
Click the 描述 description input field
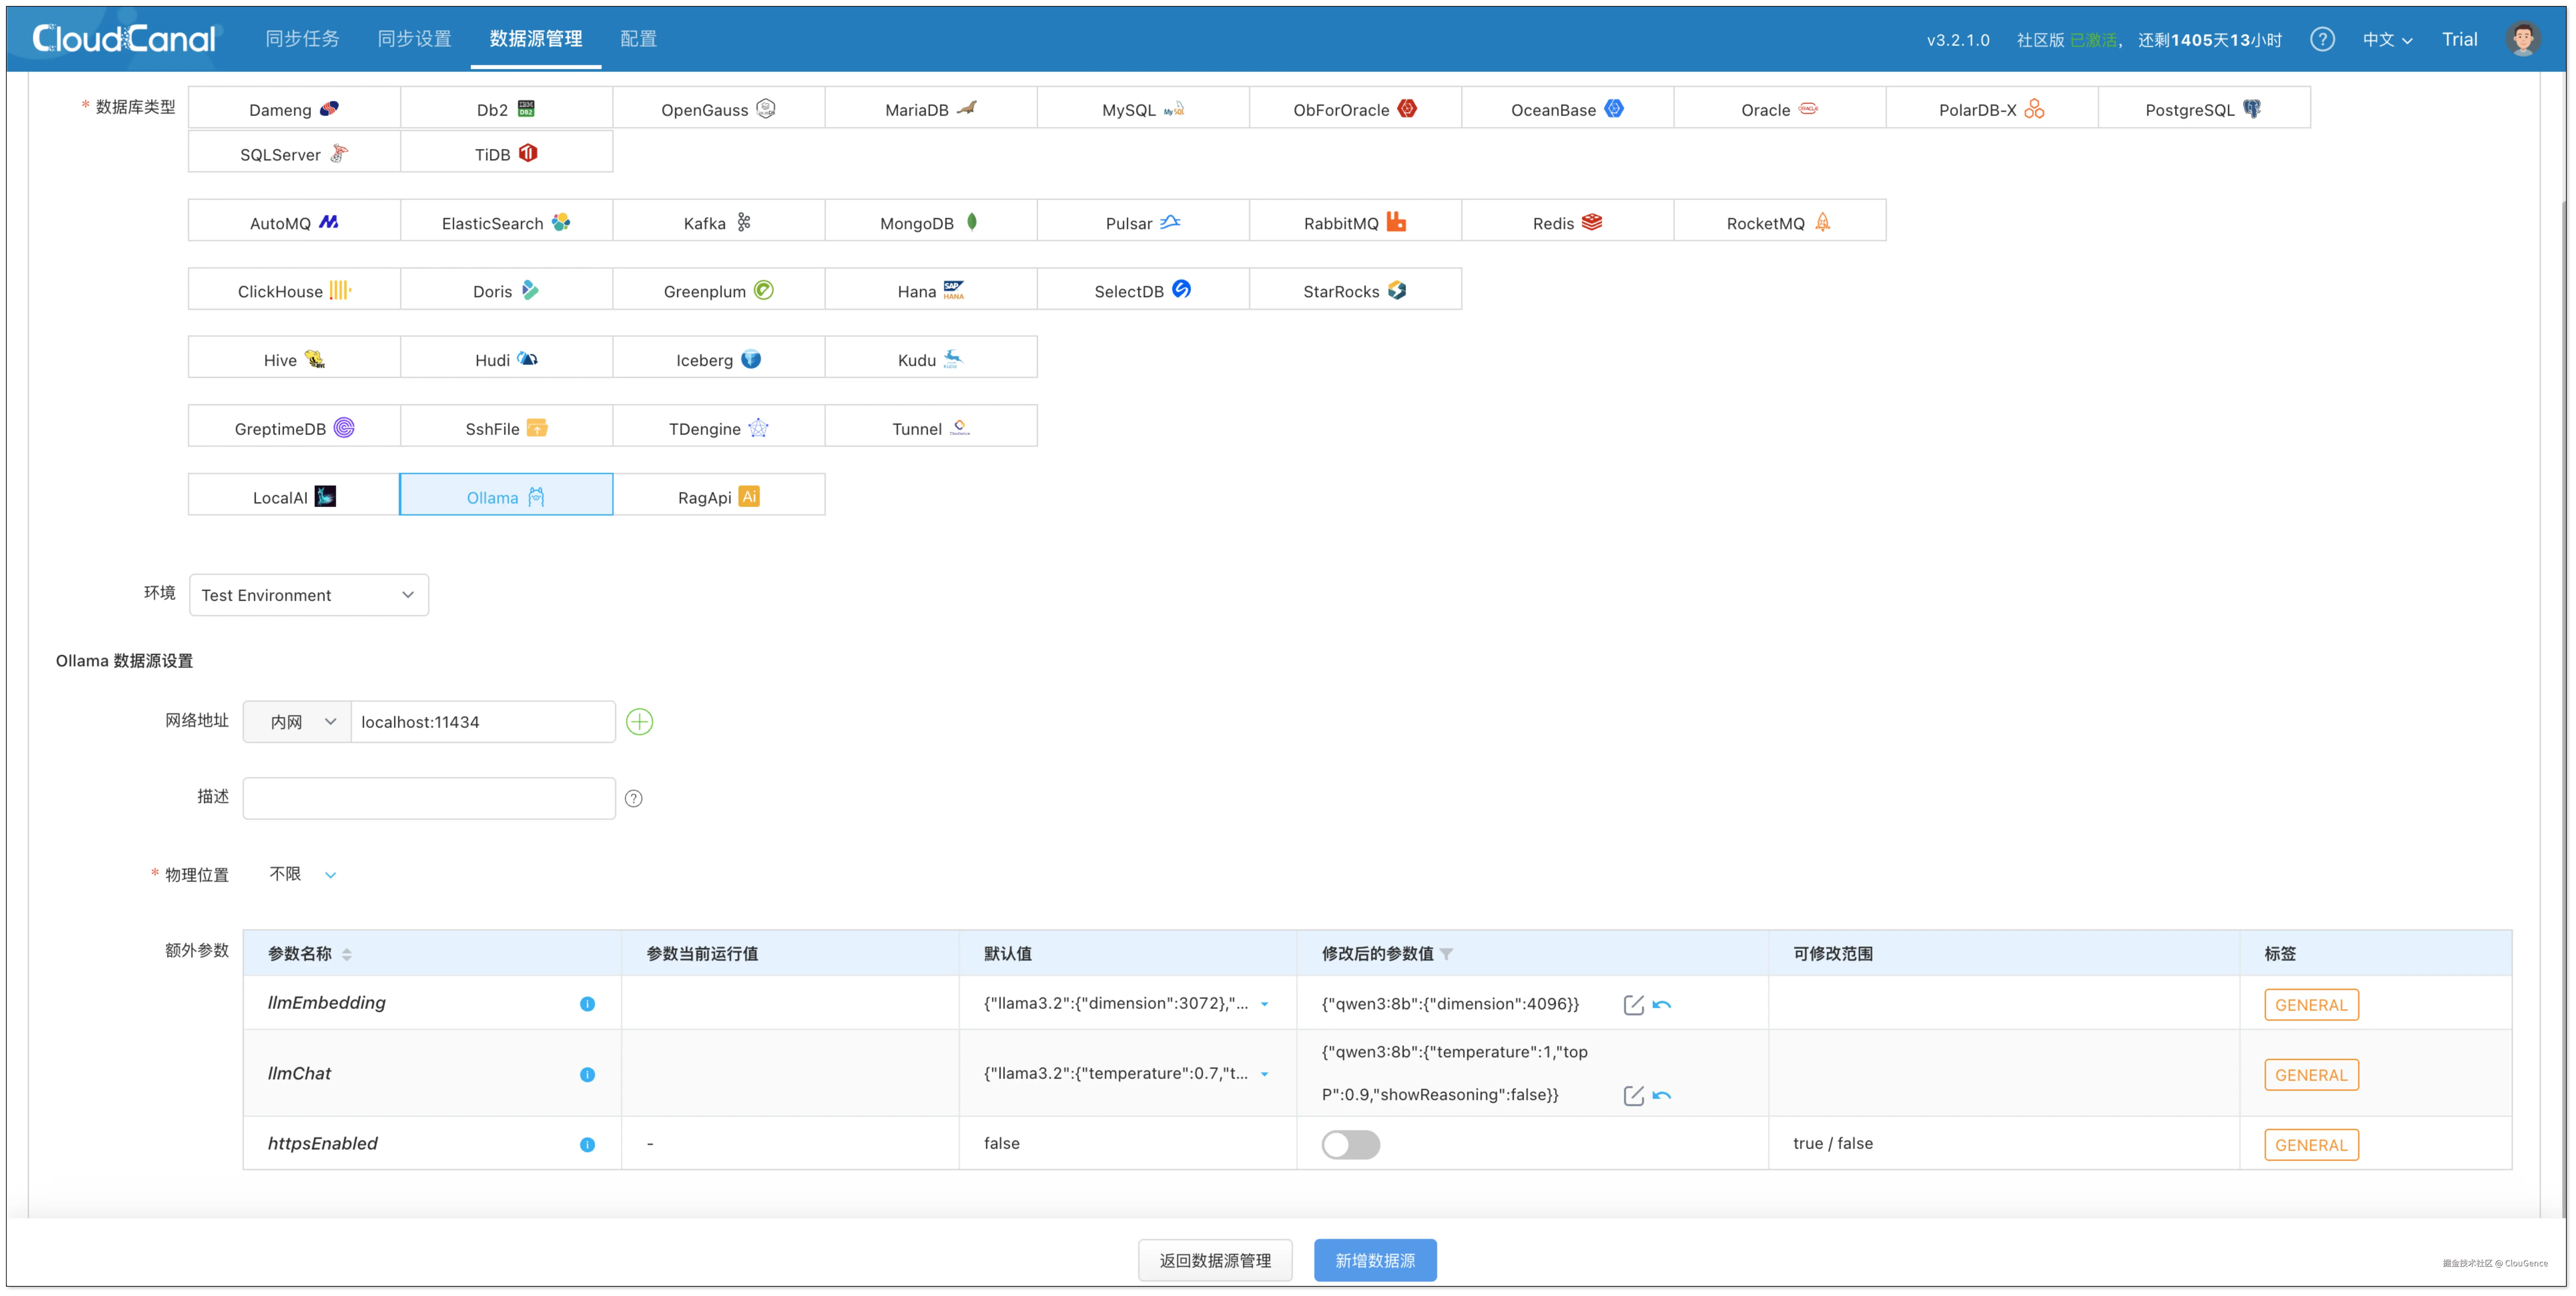pos(428,798)
